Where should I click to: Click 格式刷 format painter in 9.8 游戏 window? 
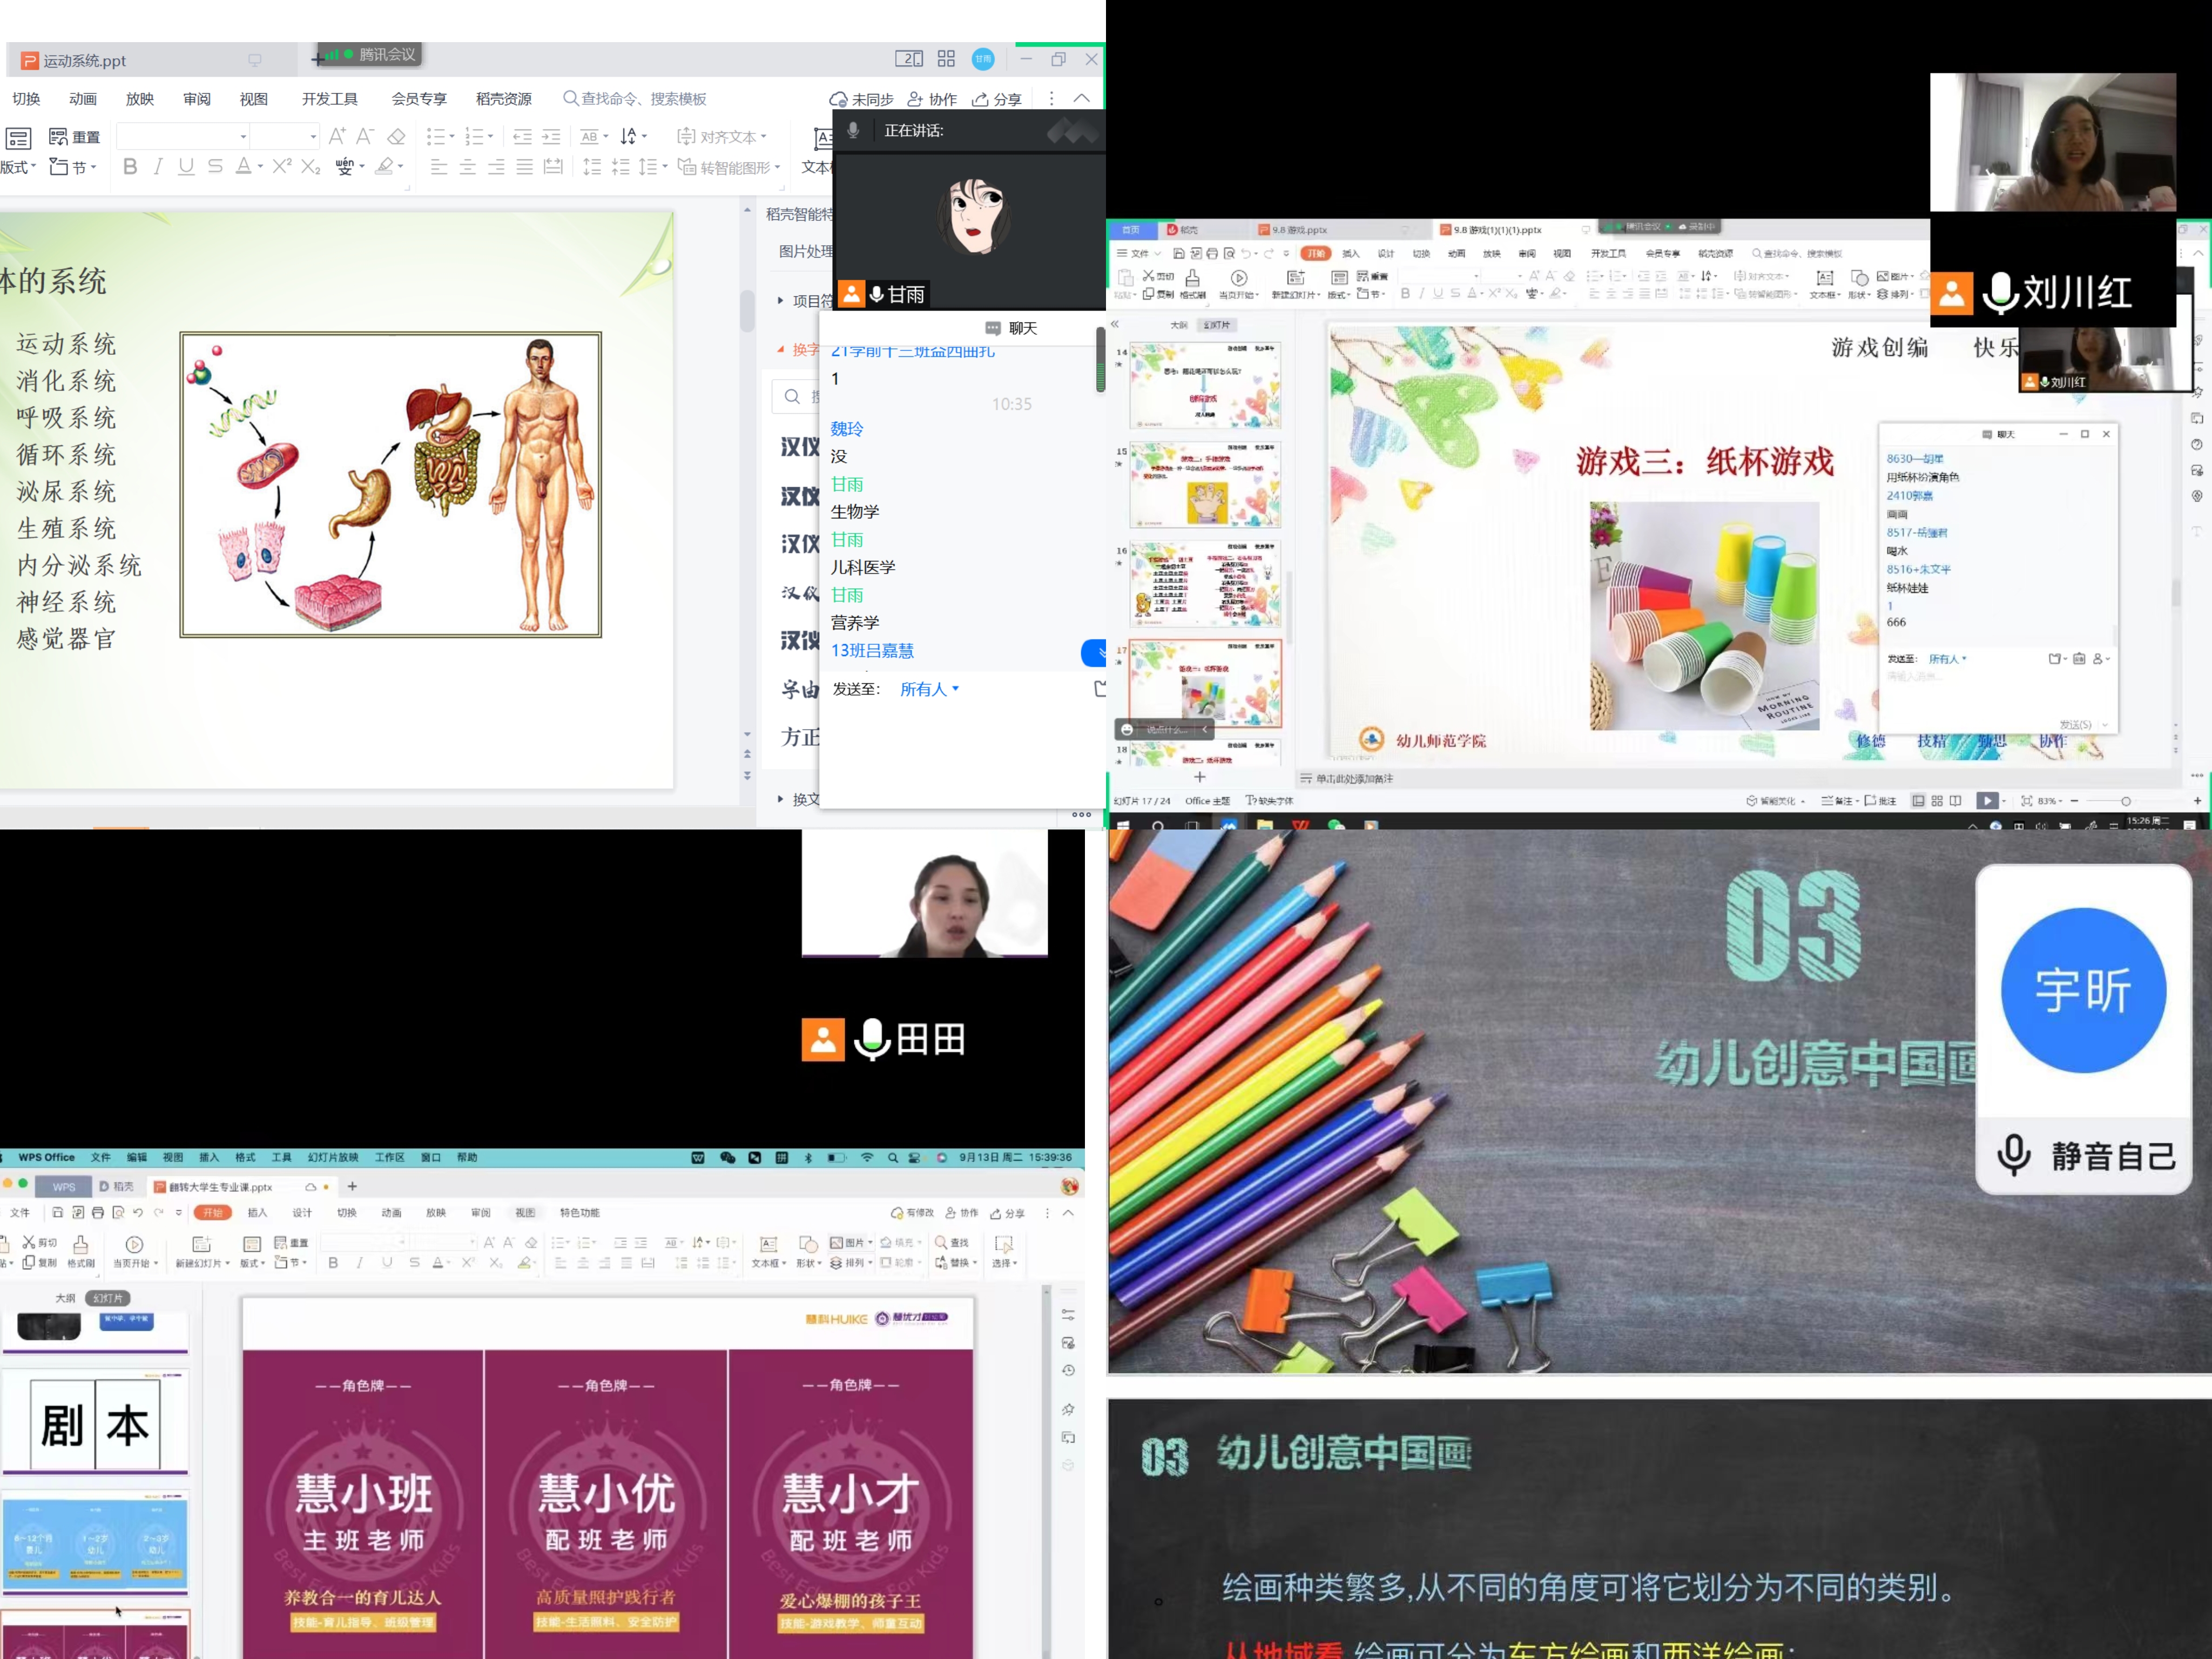point(1192,284)
